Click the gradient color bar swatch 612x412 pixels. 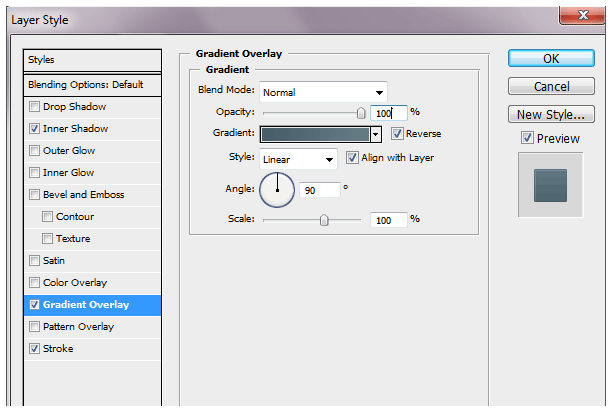314,133
